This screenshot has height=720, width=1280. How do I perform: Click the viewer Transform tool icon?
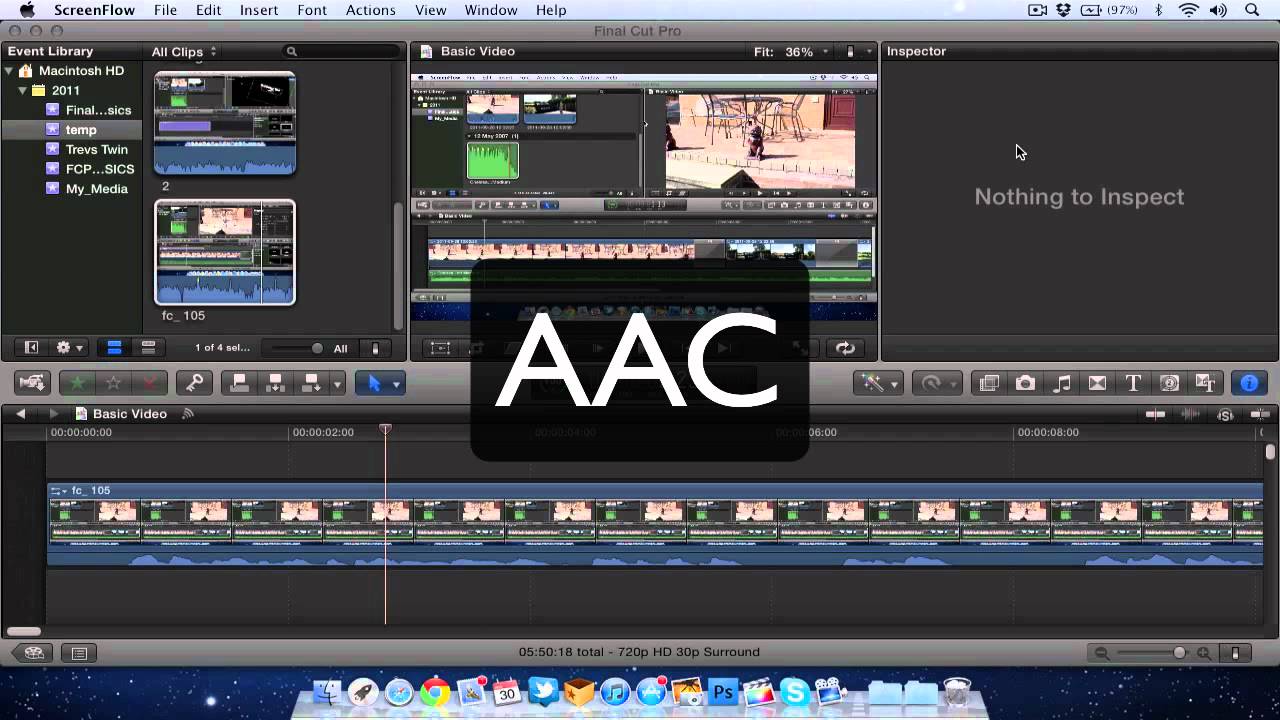click(441, 348)
